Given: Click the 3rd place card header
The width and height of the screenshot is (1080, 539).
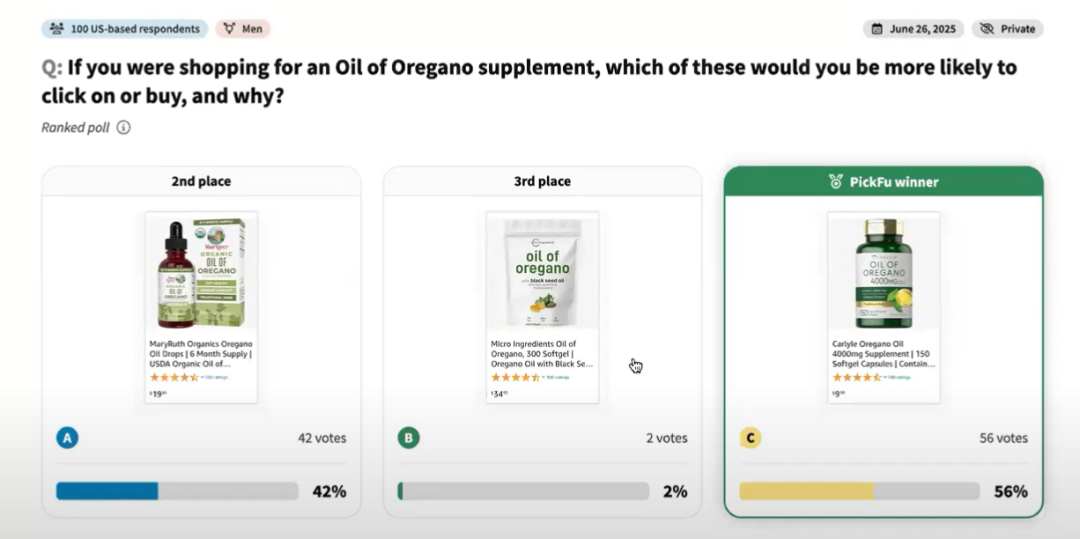Looking at the screenshot, I should 543,182.
